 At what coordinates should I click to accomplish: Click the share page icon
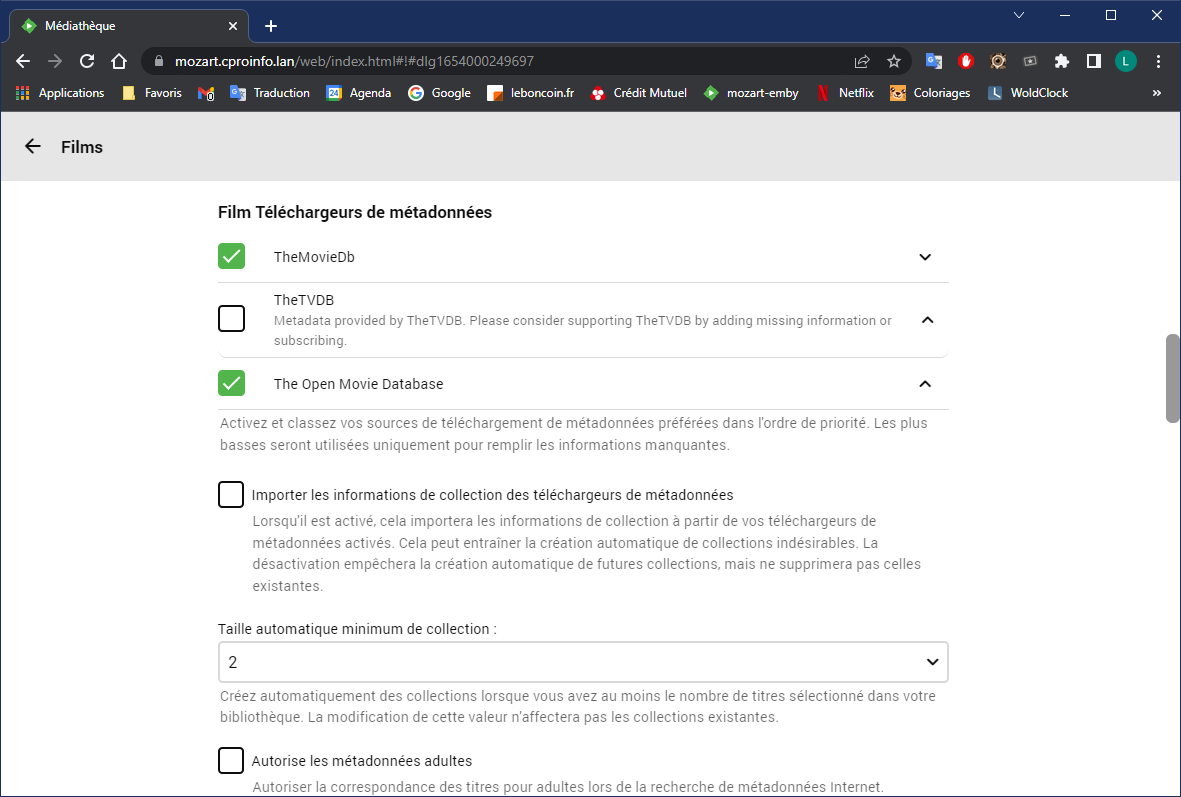pos(862,61)
